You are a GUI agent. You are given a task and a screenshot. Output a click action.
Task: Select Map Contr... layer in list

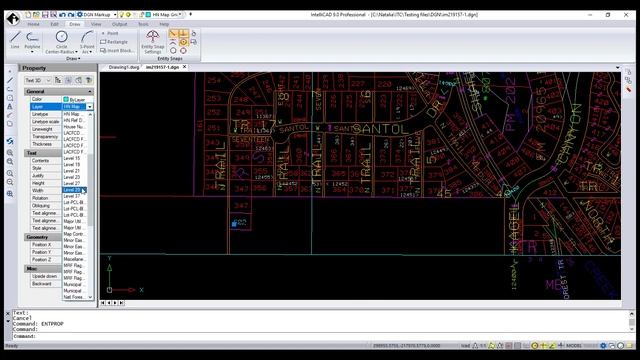pyautogui.click(x=75, y=234)
